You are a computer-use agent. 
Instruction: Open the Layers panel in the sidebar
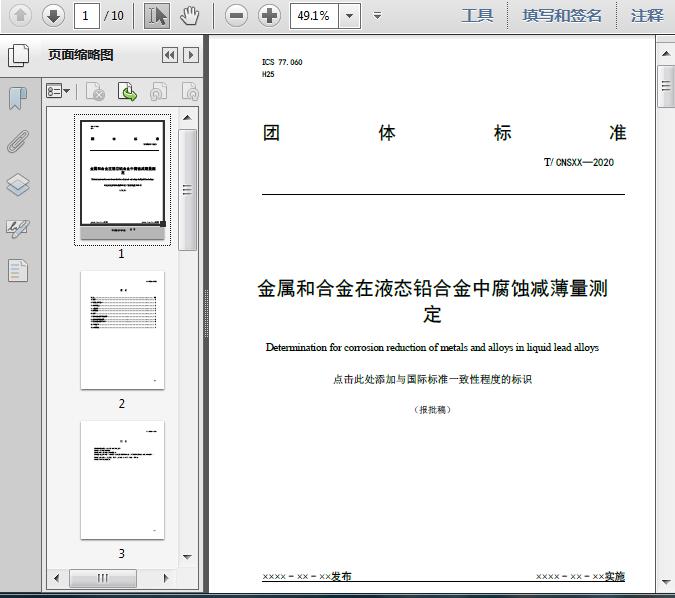(18, 185)
